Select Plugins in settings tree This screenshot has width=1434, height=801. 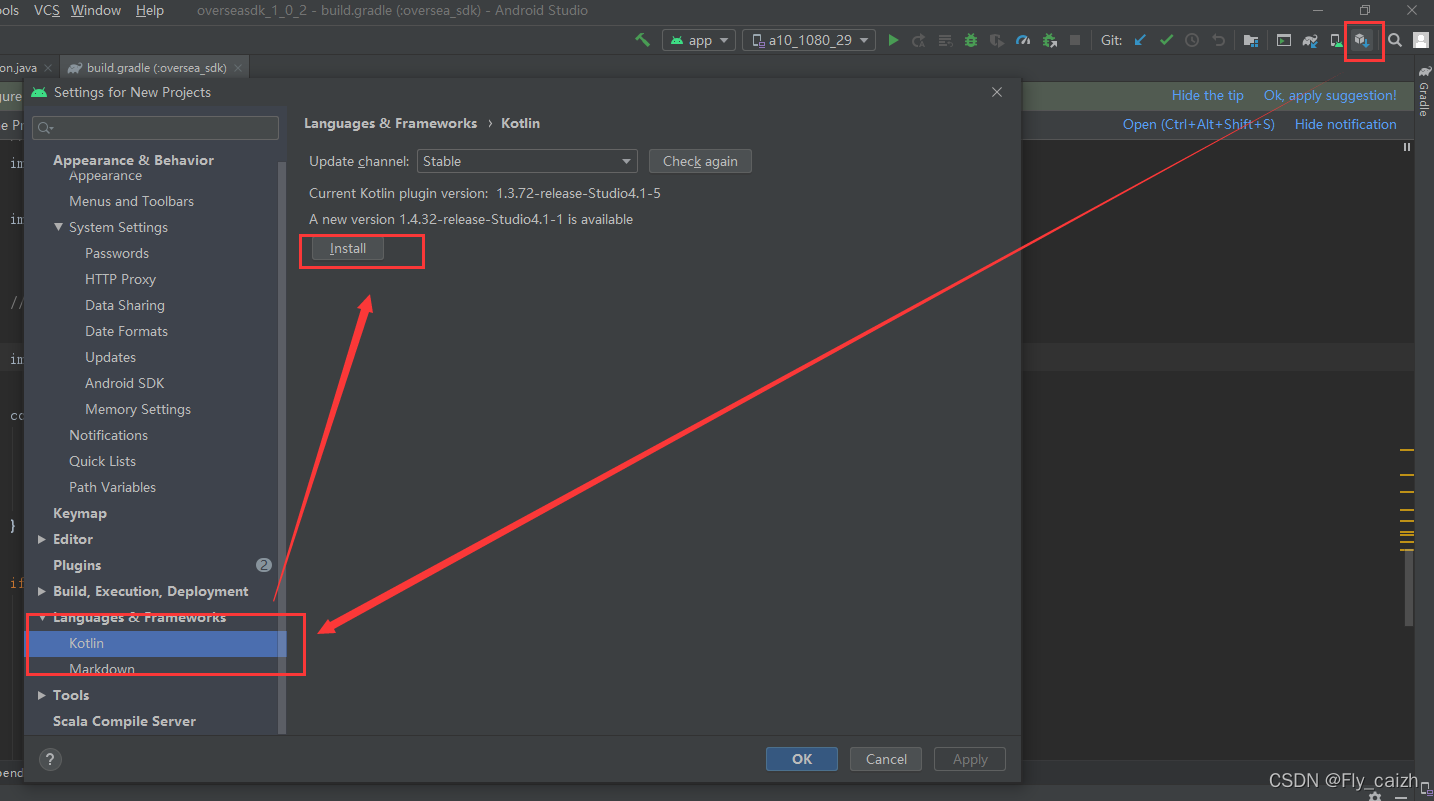77,565
